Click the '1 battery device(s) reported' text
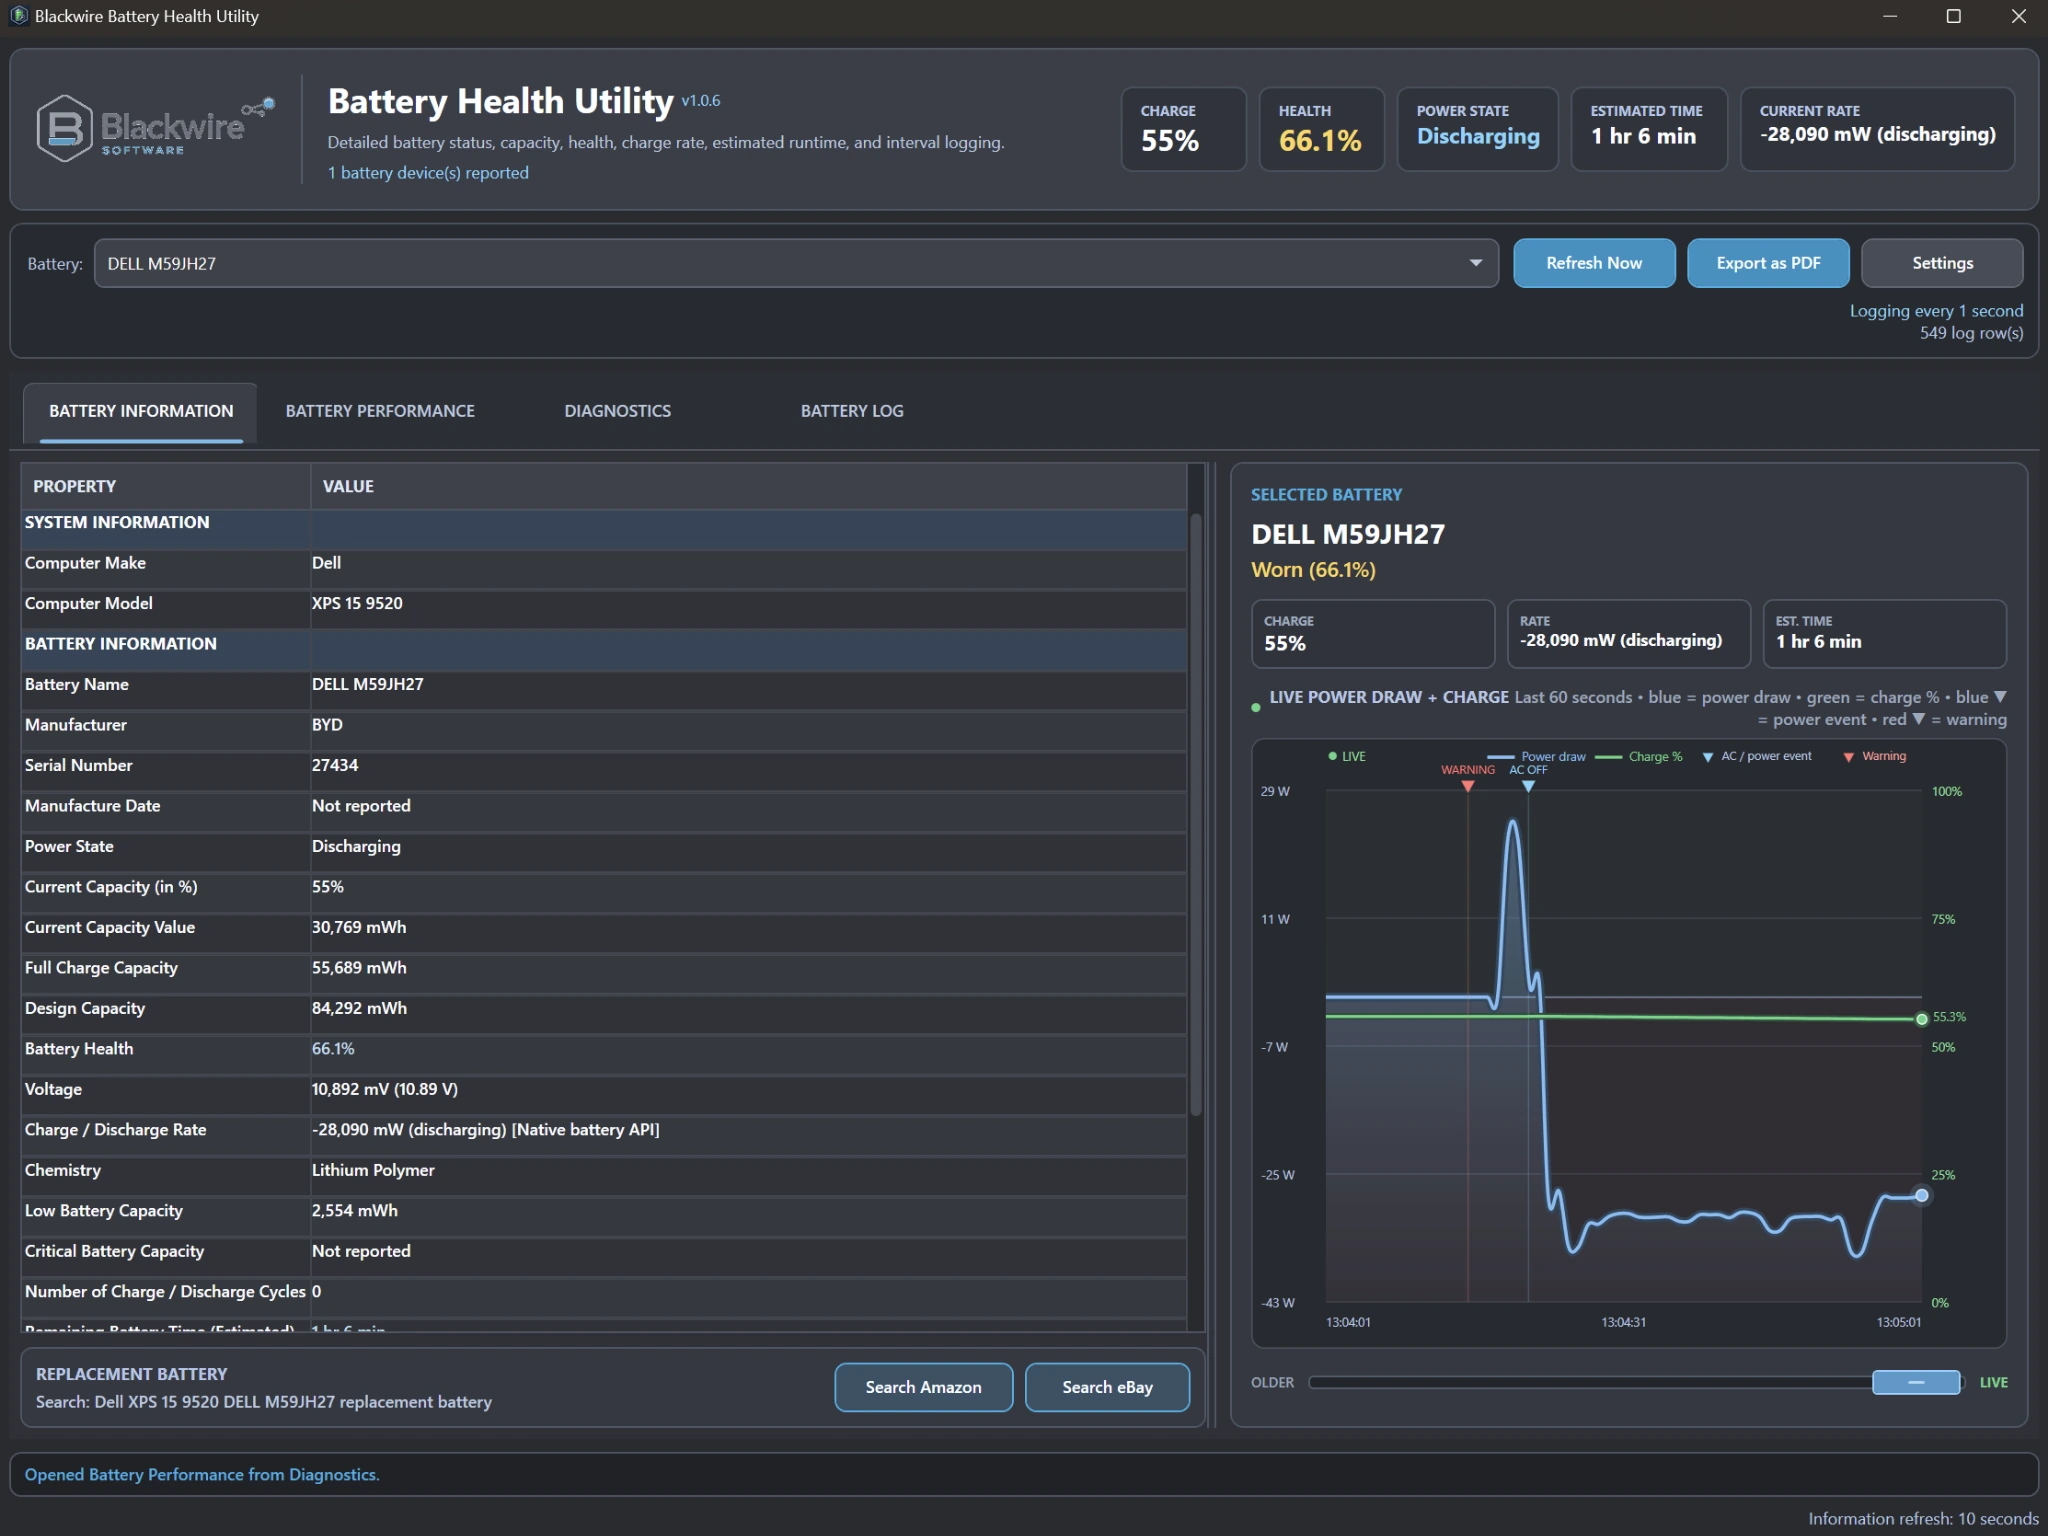 pyautogui.click(x=428, y=173)
